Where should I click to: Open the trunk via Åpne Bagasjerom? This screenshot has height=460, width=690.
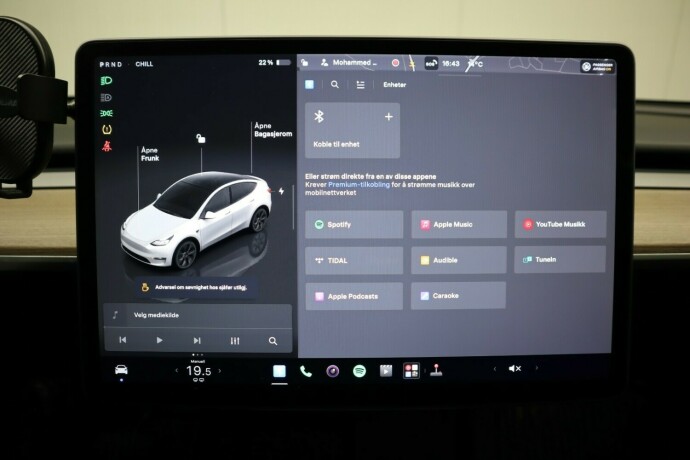(273, 130)
